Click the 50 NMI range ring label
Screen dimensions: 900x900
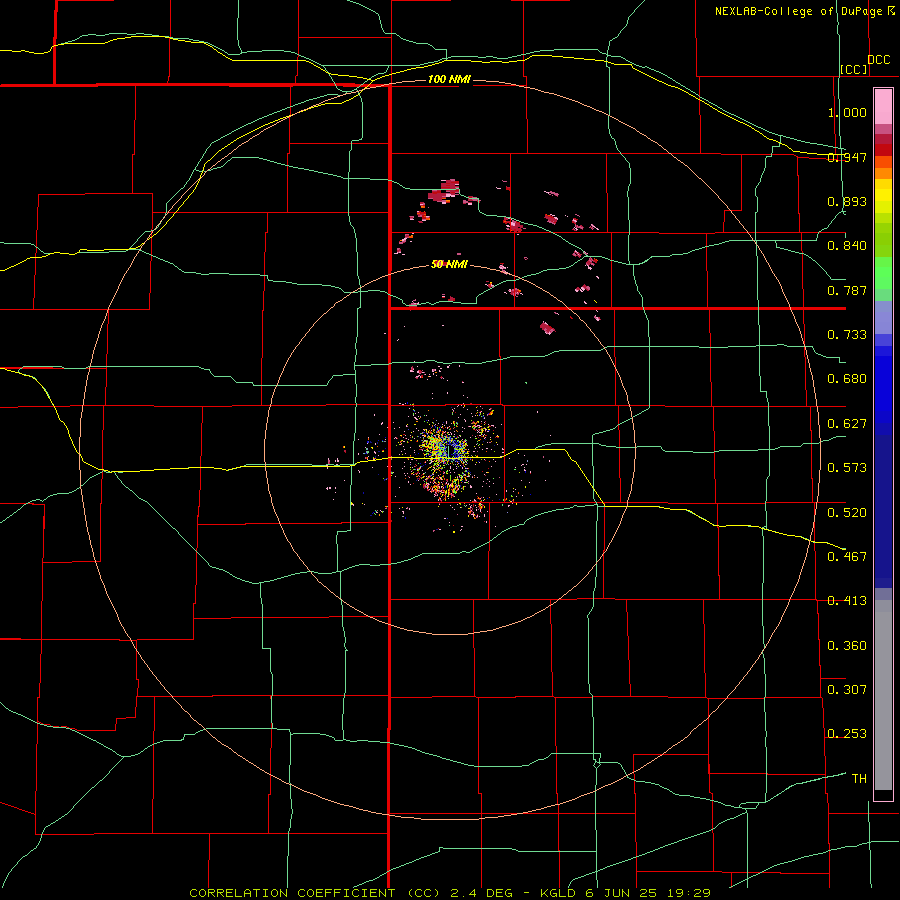click(449, 264)
